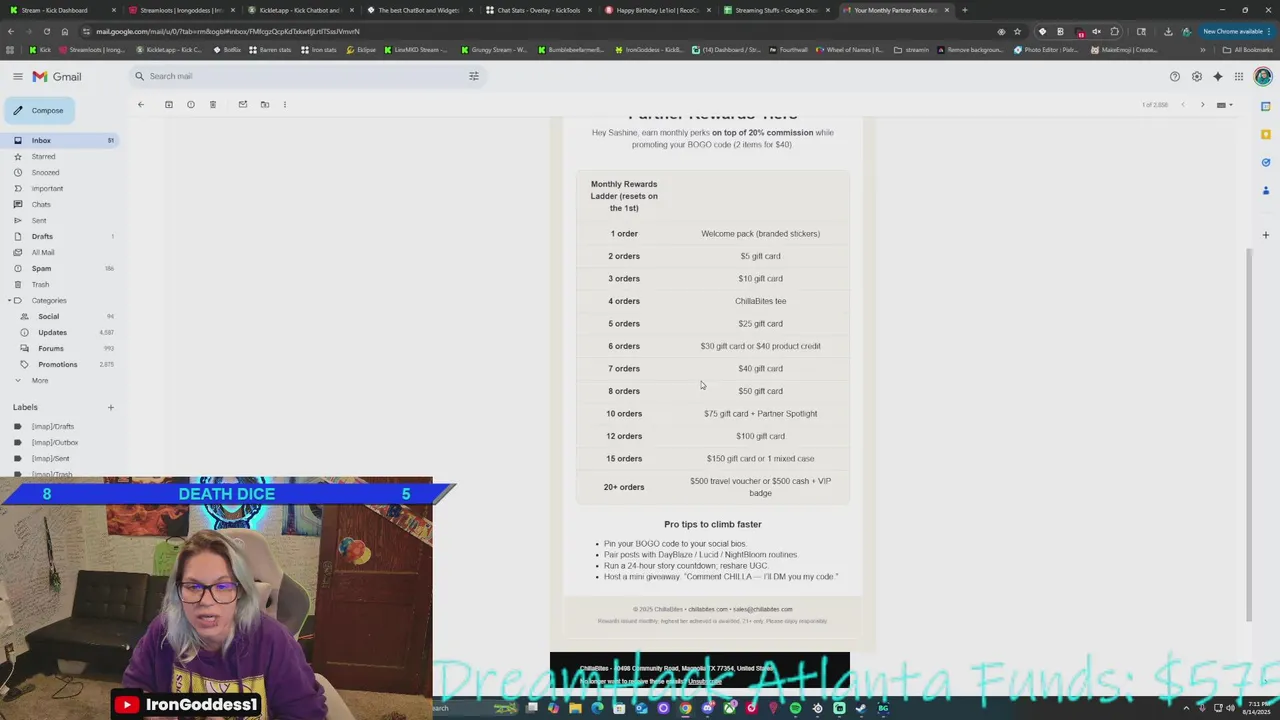Open a new browser tab
Screen dimensions: 1280x720
click(x=964, y=10)
